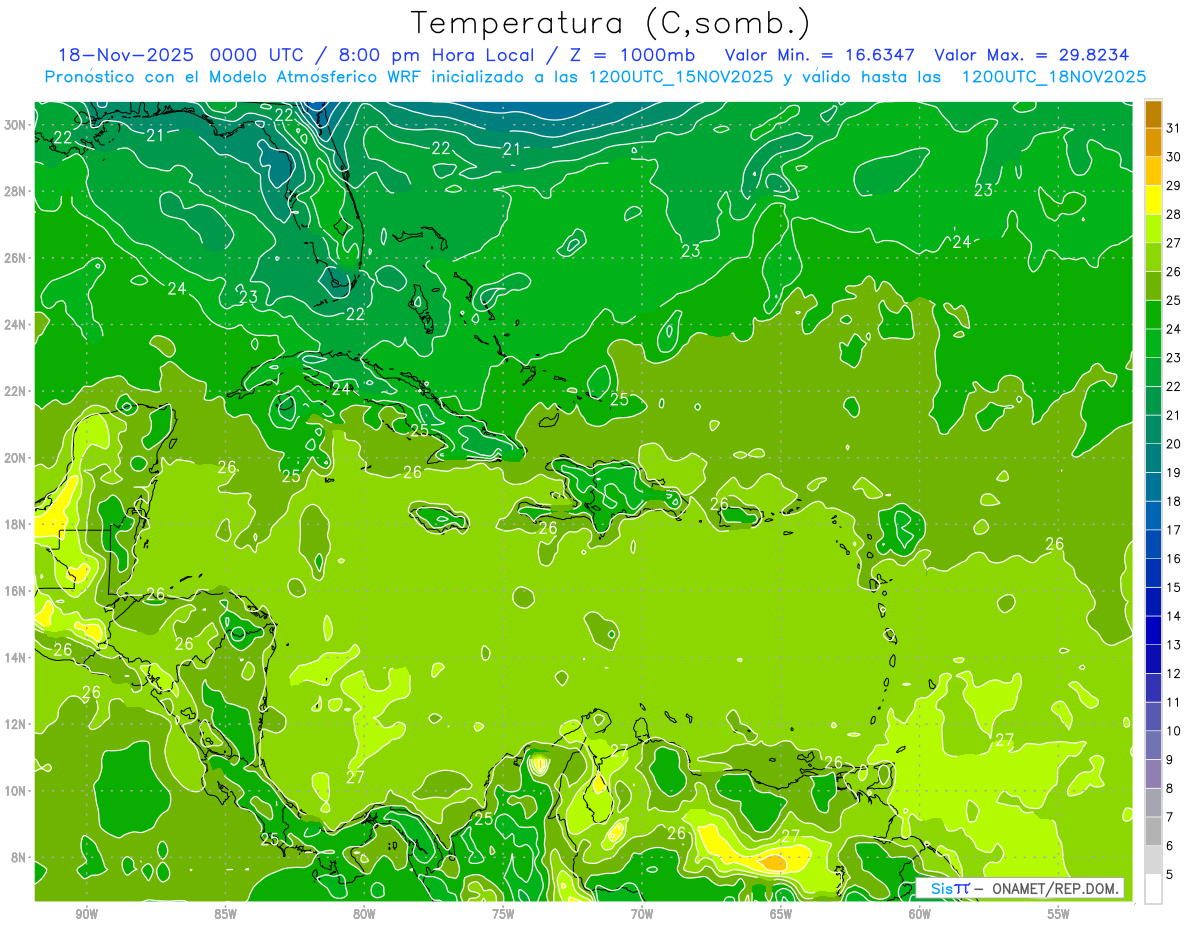Click the 14N latitude axis label
Screen dimensions: 1200x927
click(16, 658)
